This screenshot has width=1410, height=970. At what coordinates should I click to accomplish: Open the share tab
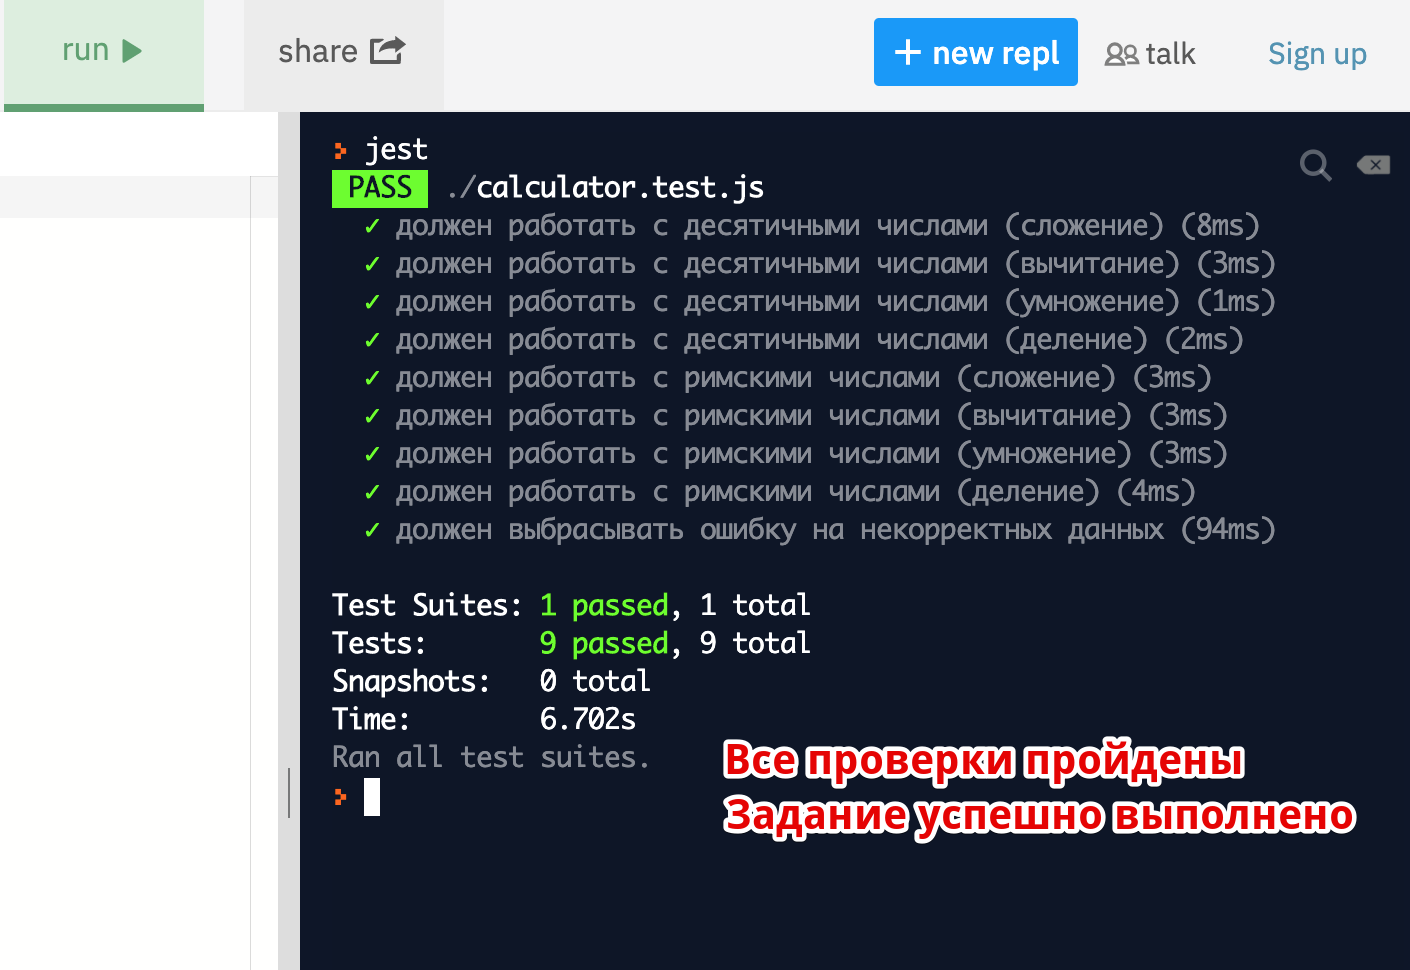tap(342, 52)
